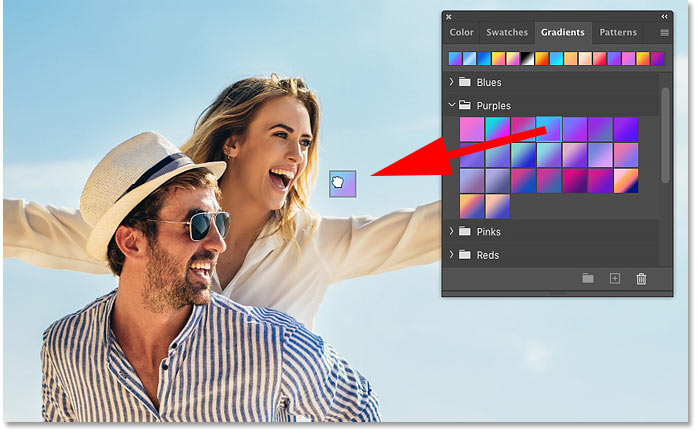Image resolution: width=698 pixels, height=433 pixels.
Task: Select the 'Blues' group label
Action: coord(489,82)
